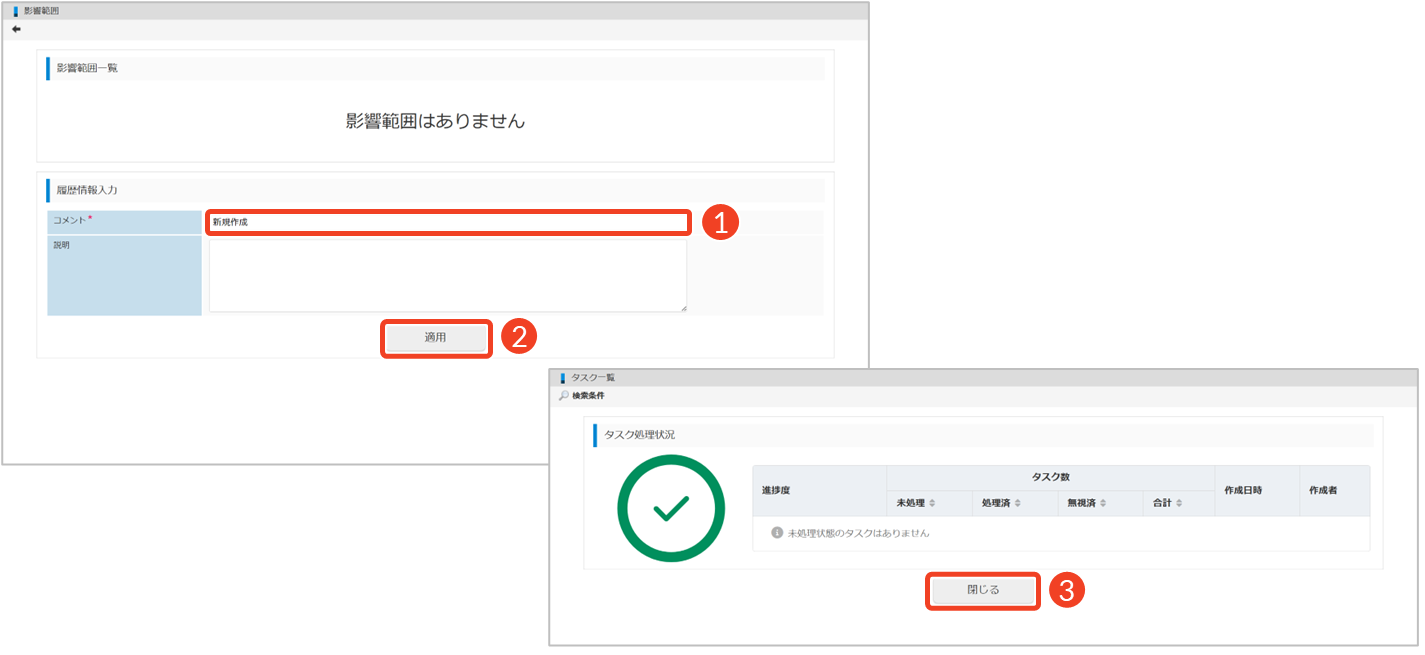Select the 作成日時 column header
Viewport: 1425px width, 655px height.
[1242, 491]
